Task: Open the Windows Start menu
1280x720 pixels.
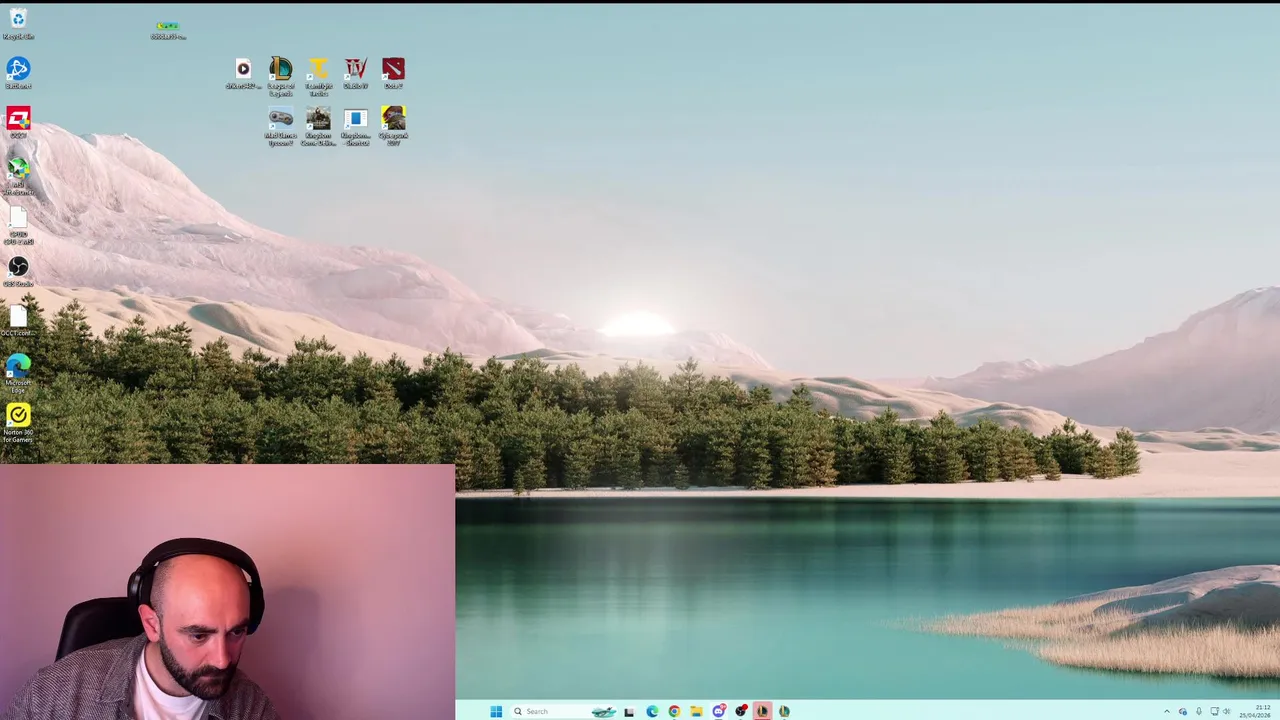Action: pyautogui.click(x=496, y=711)
